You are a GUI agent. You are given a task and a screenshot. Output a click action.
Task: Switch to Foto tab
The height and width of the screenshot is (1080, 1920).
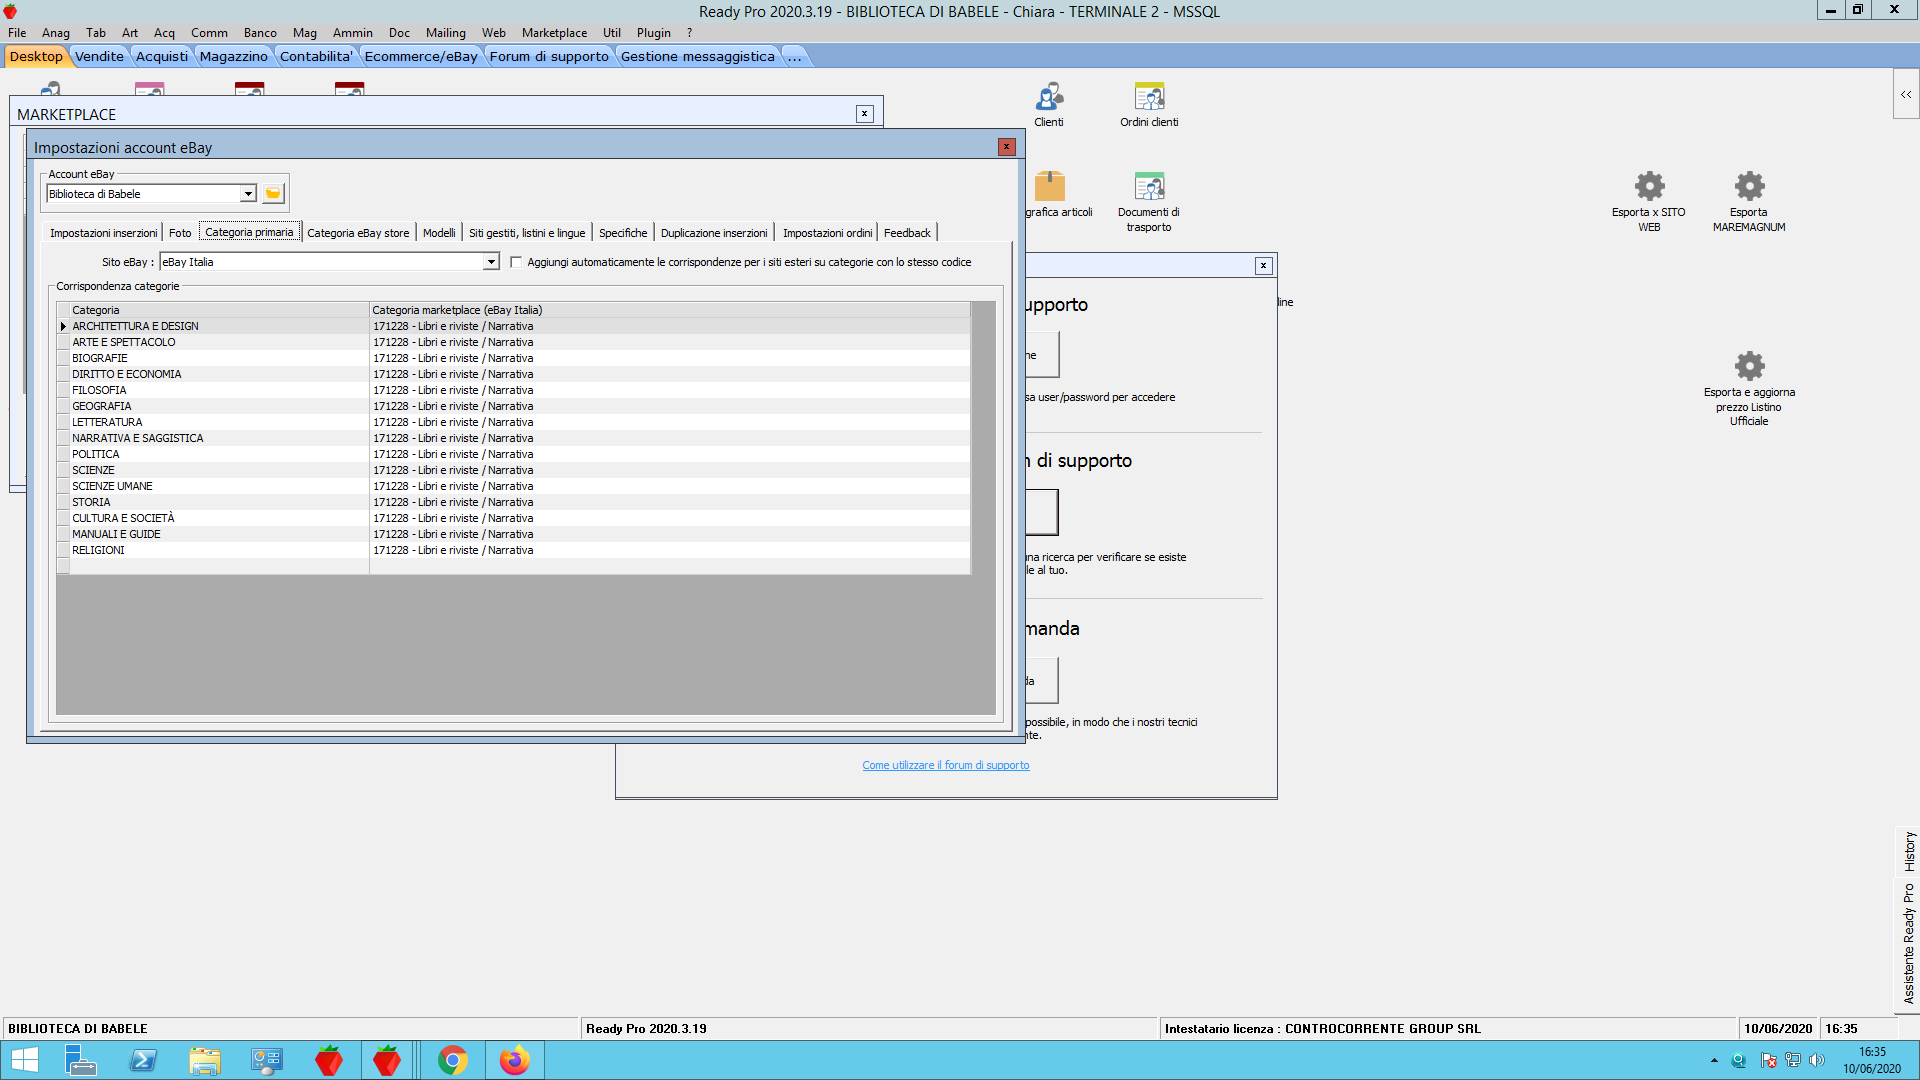coord(180,233)
